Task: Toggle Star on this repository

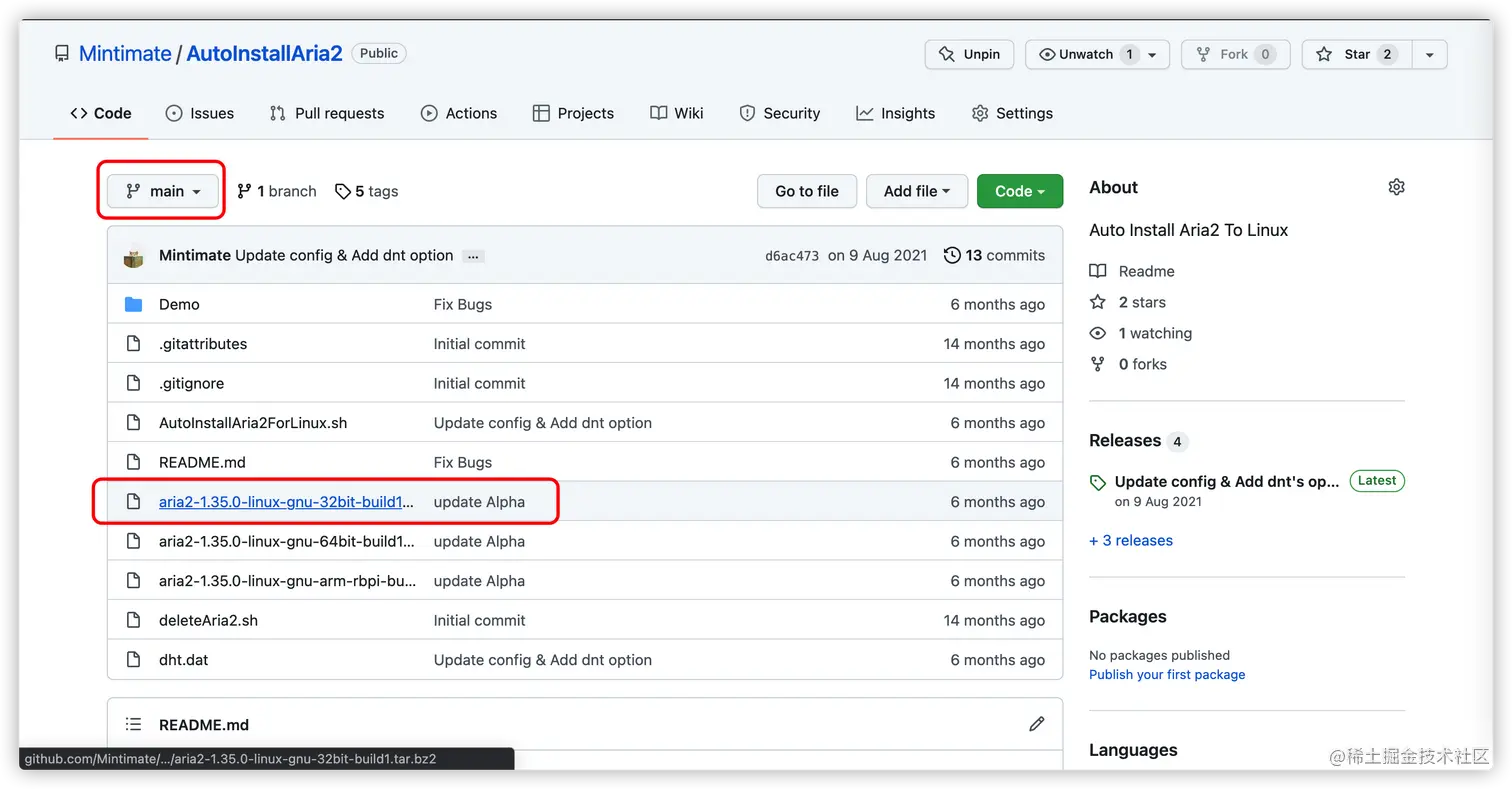Action: 1356,54
